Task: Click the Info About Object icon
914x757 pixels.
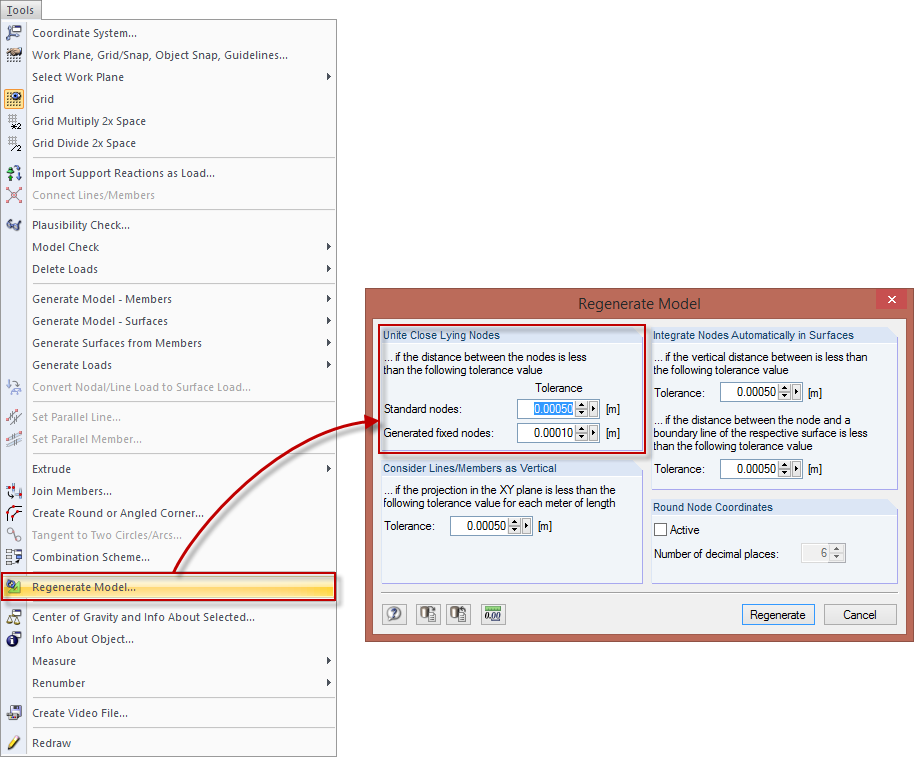Action: [14, 639]
